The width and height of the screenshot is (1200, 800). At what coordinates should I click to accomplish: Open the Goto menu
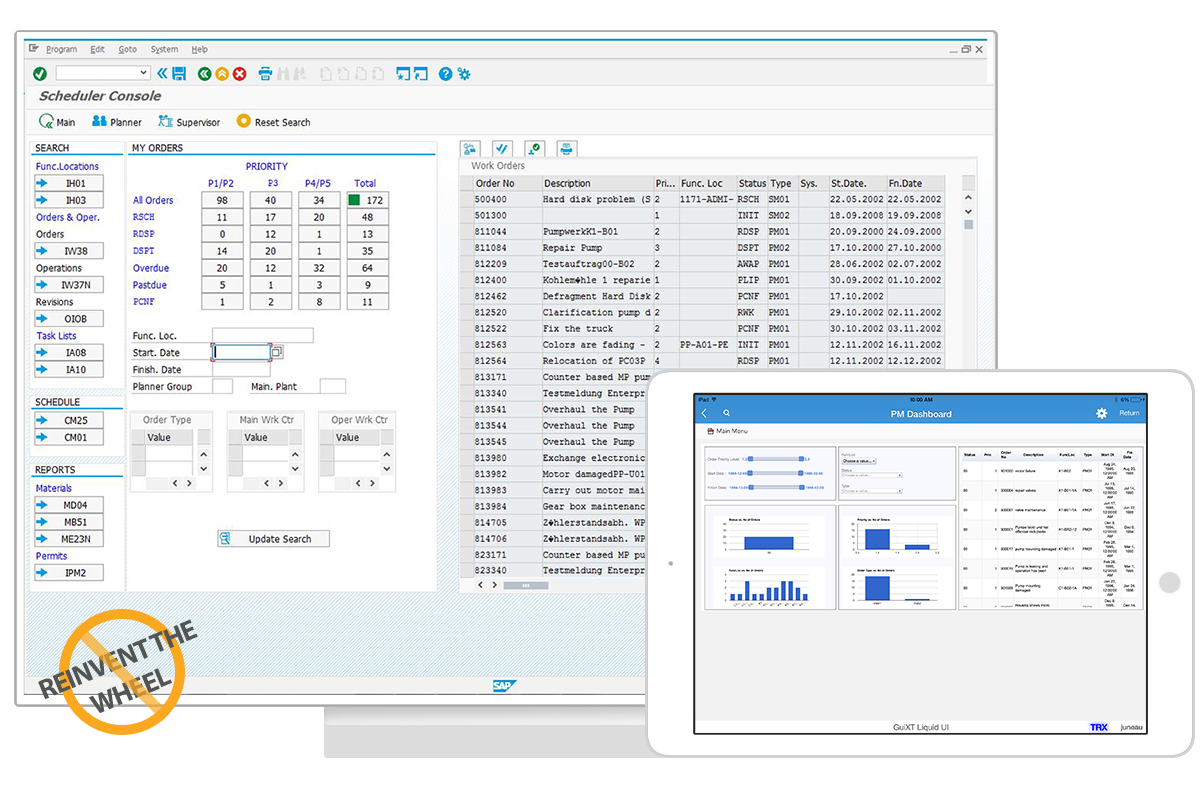point(127,49)
